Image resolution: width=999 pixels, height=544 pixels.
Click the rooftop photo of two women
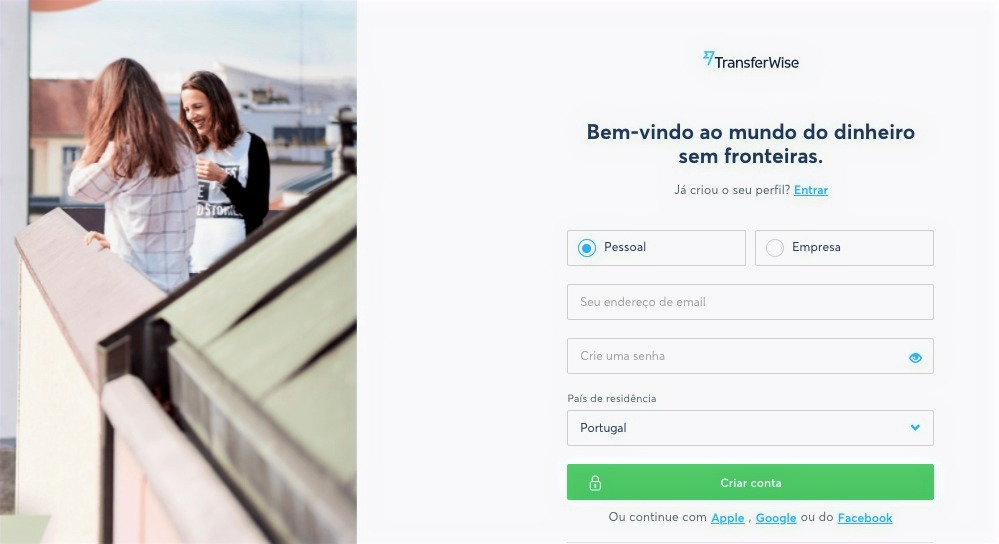178,272
